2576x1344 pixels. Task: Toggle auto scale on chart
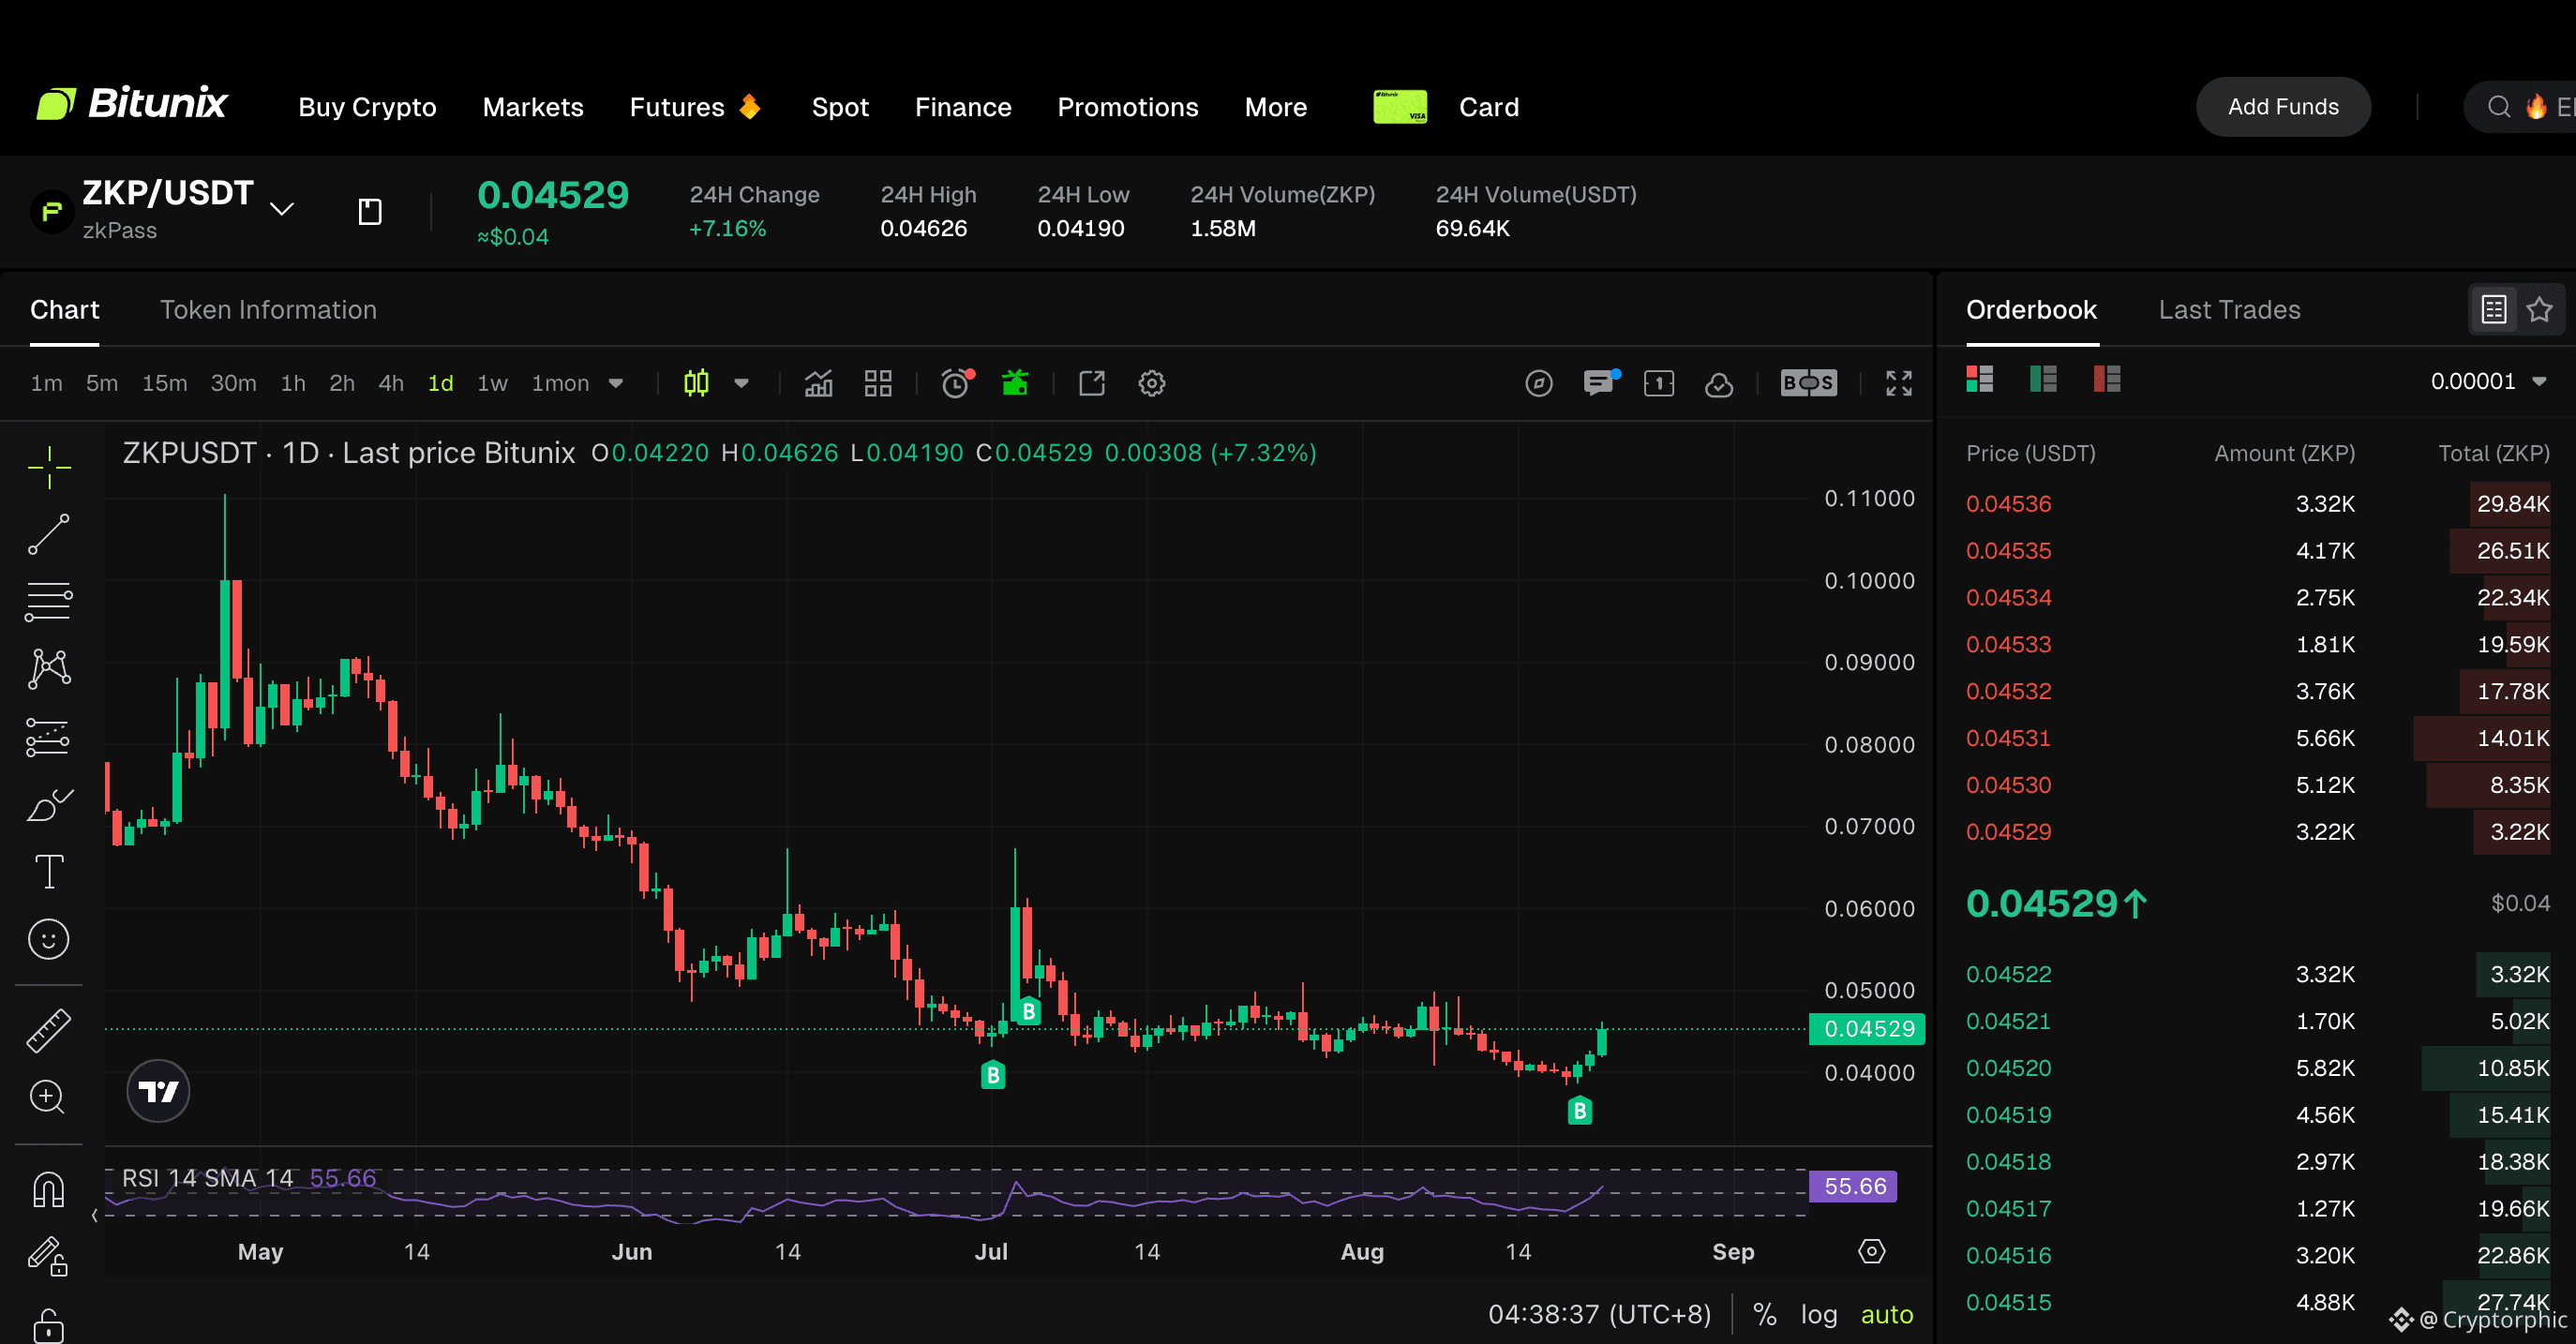pos(1886,1314)
